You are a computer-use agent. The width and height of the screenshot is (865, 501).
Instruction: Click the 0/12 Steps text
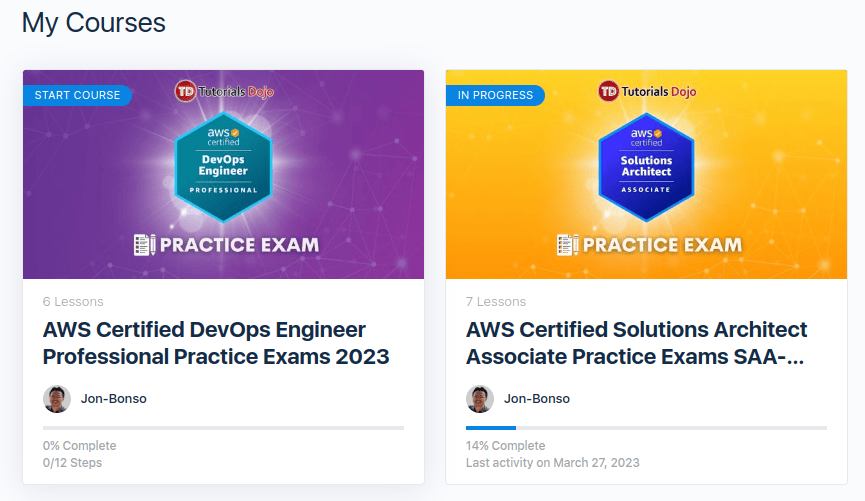(72, 463)
